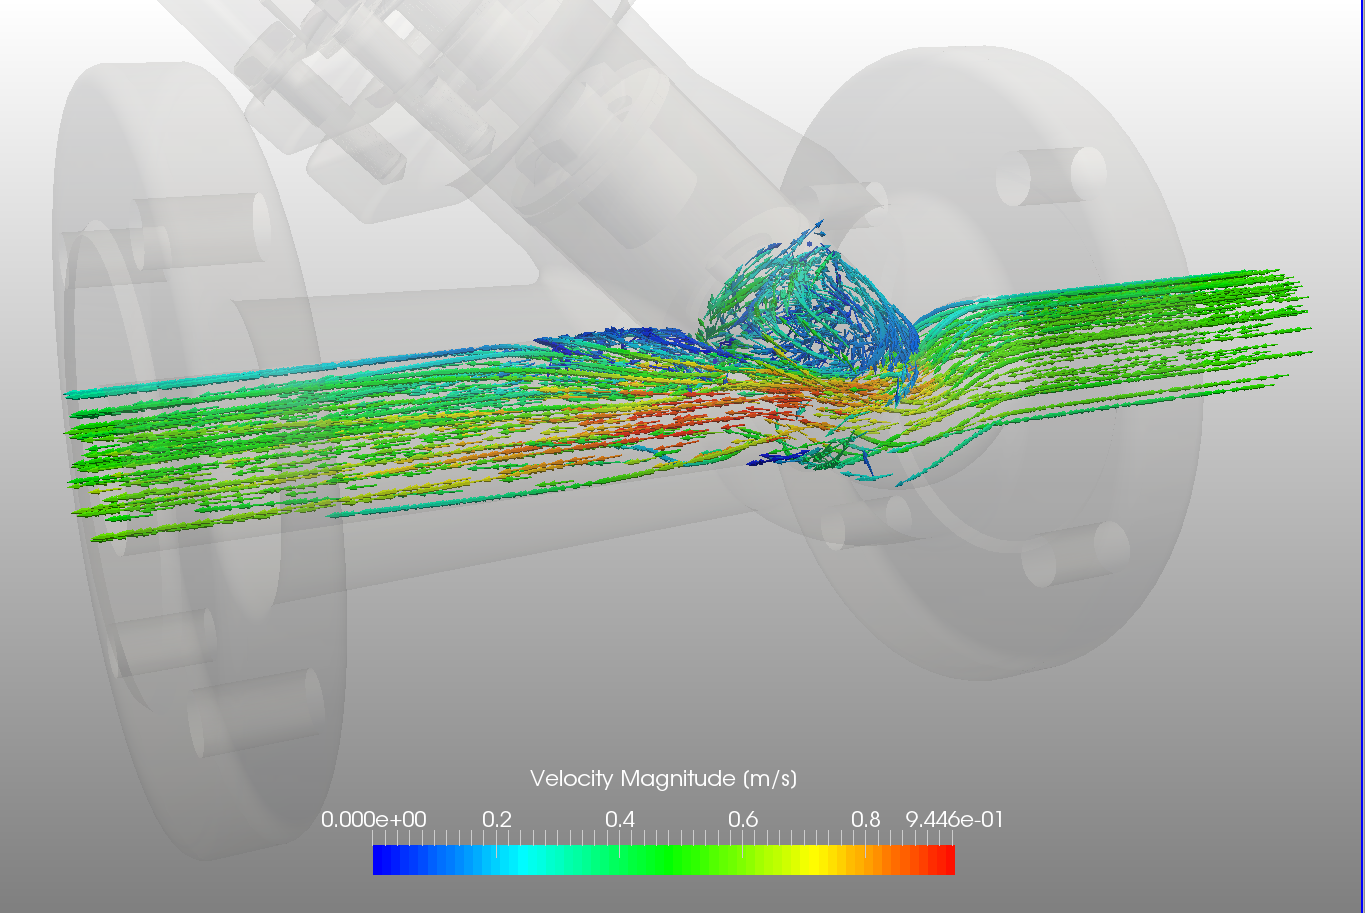Select the "9.446e-01" maximum value label

pyautogui.click(x=954, y=819)
